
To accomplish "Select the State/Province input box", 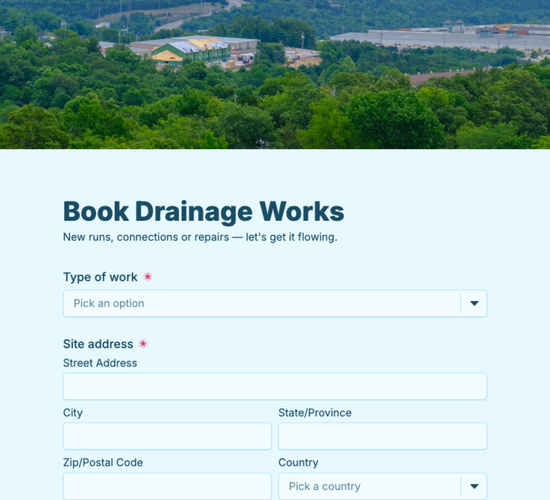I will tap(383, 436).
